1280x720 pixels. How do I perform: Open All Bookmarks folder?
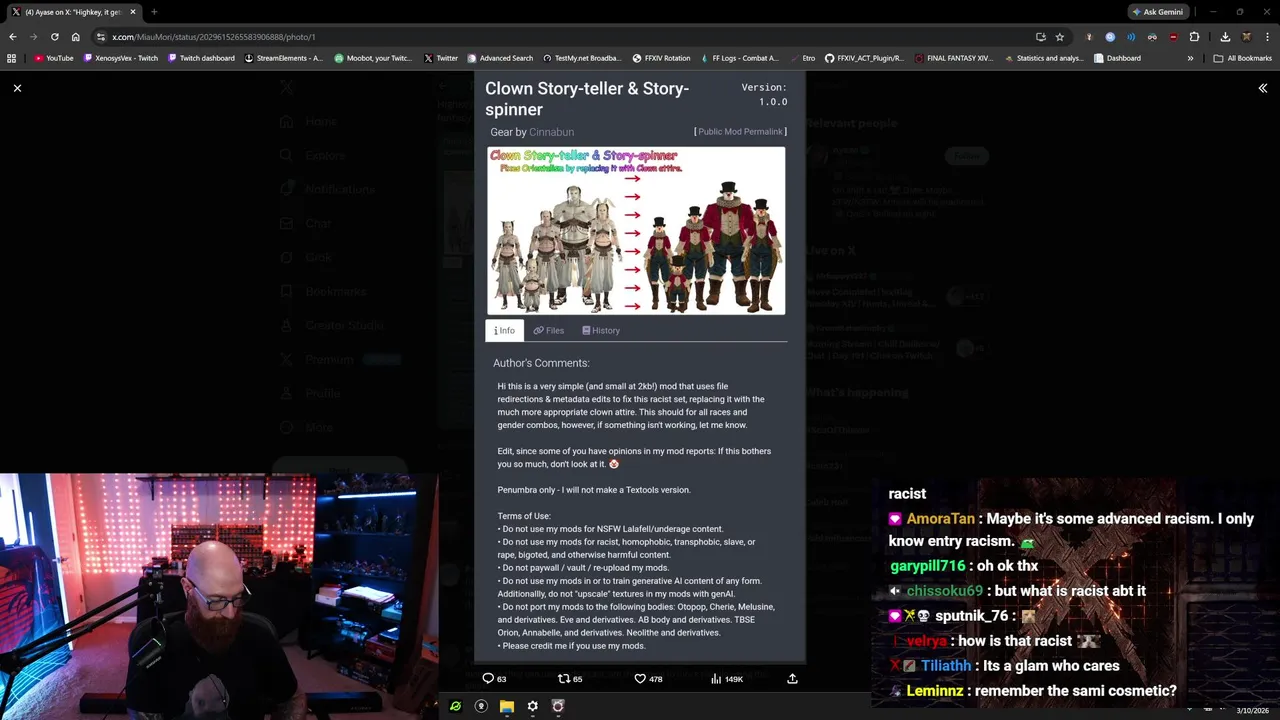click(x=1242, y=58)
